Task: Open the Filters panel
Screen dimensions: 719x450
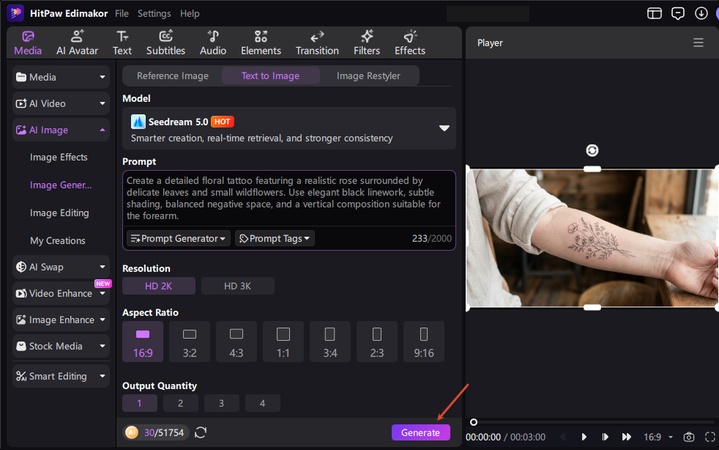Action: [366, 43]
